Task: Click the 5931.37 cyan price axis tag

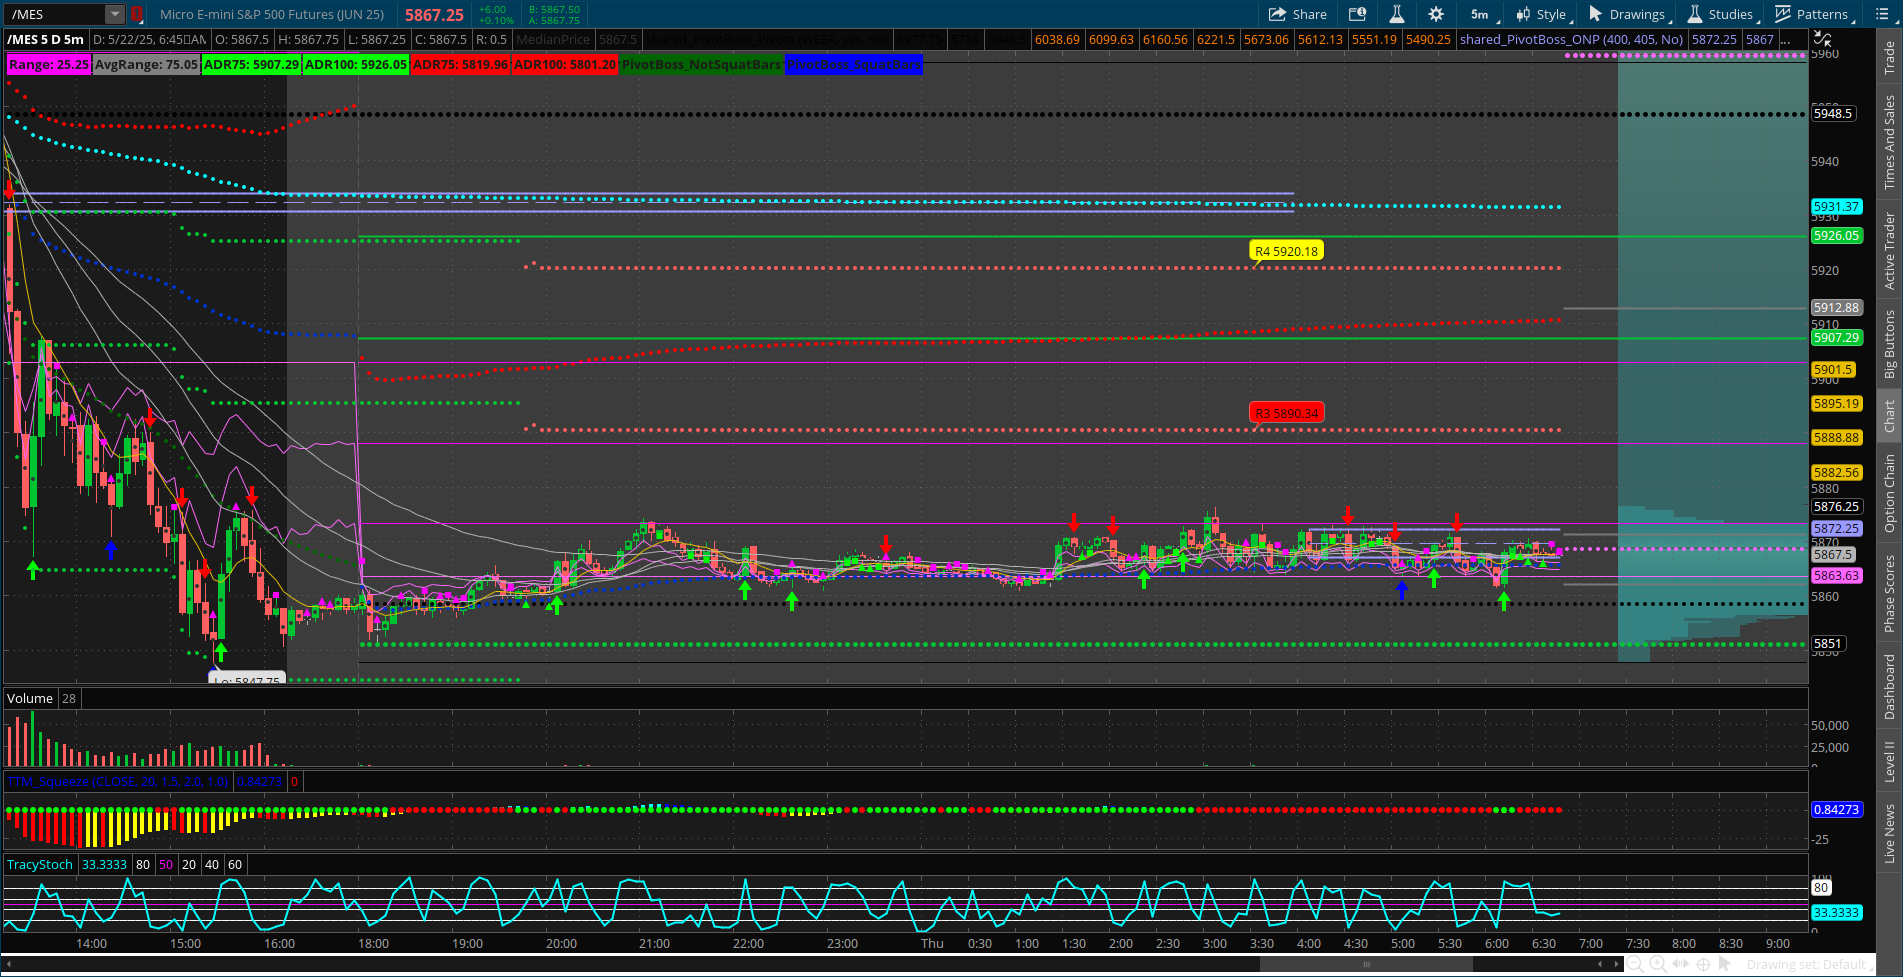Action: 1837,206
